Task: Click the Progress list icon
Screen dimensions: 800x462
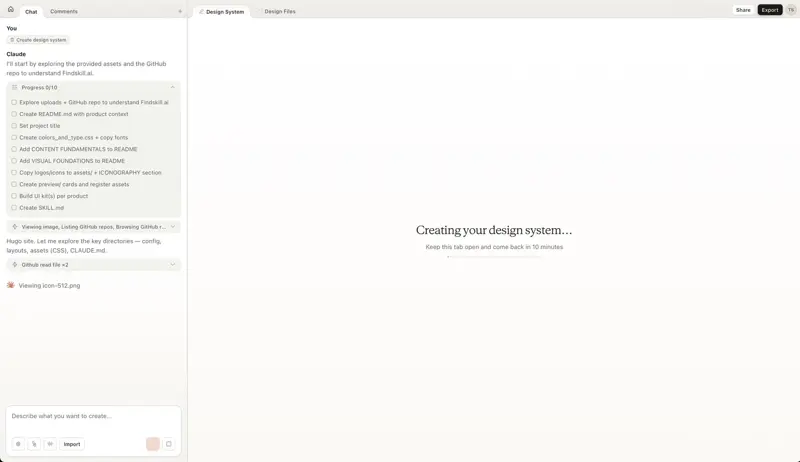Action: click(14, 87)
